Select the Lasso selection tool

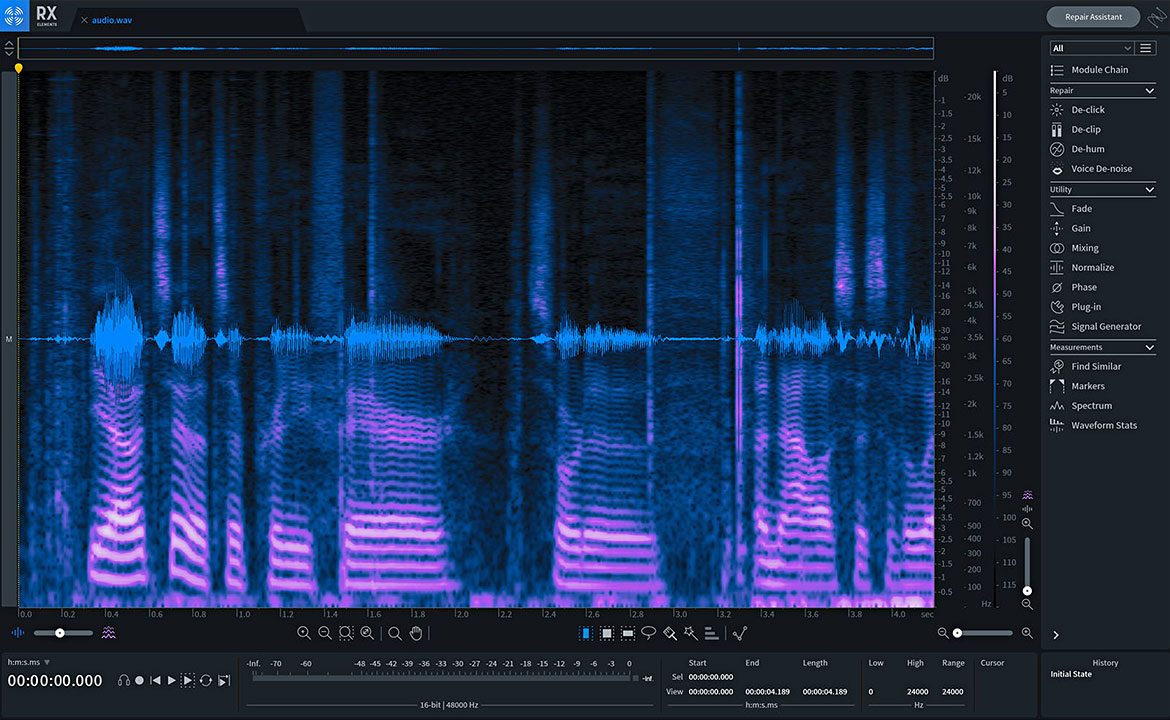649,633
